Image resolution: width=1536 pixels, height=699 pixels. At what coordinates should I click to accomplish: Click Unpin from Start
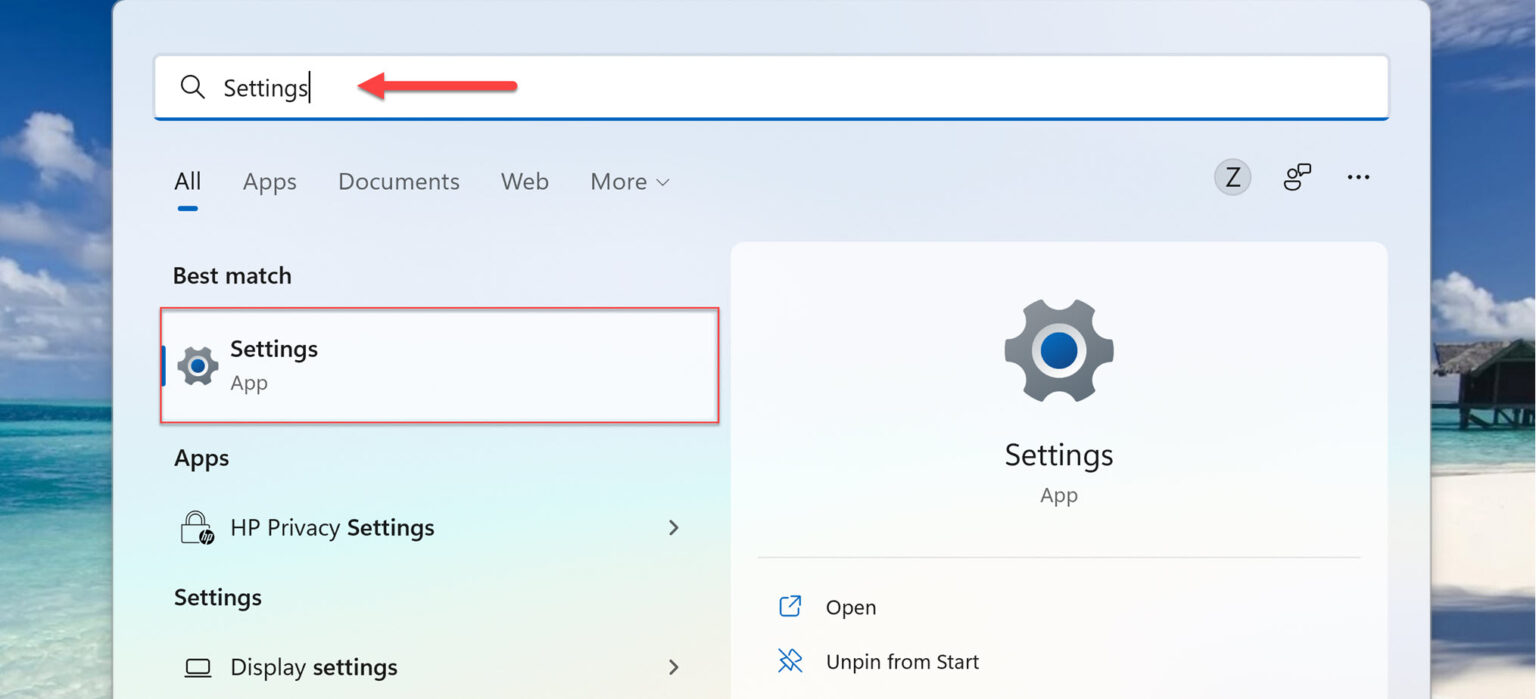[901, 661]
